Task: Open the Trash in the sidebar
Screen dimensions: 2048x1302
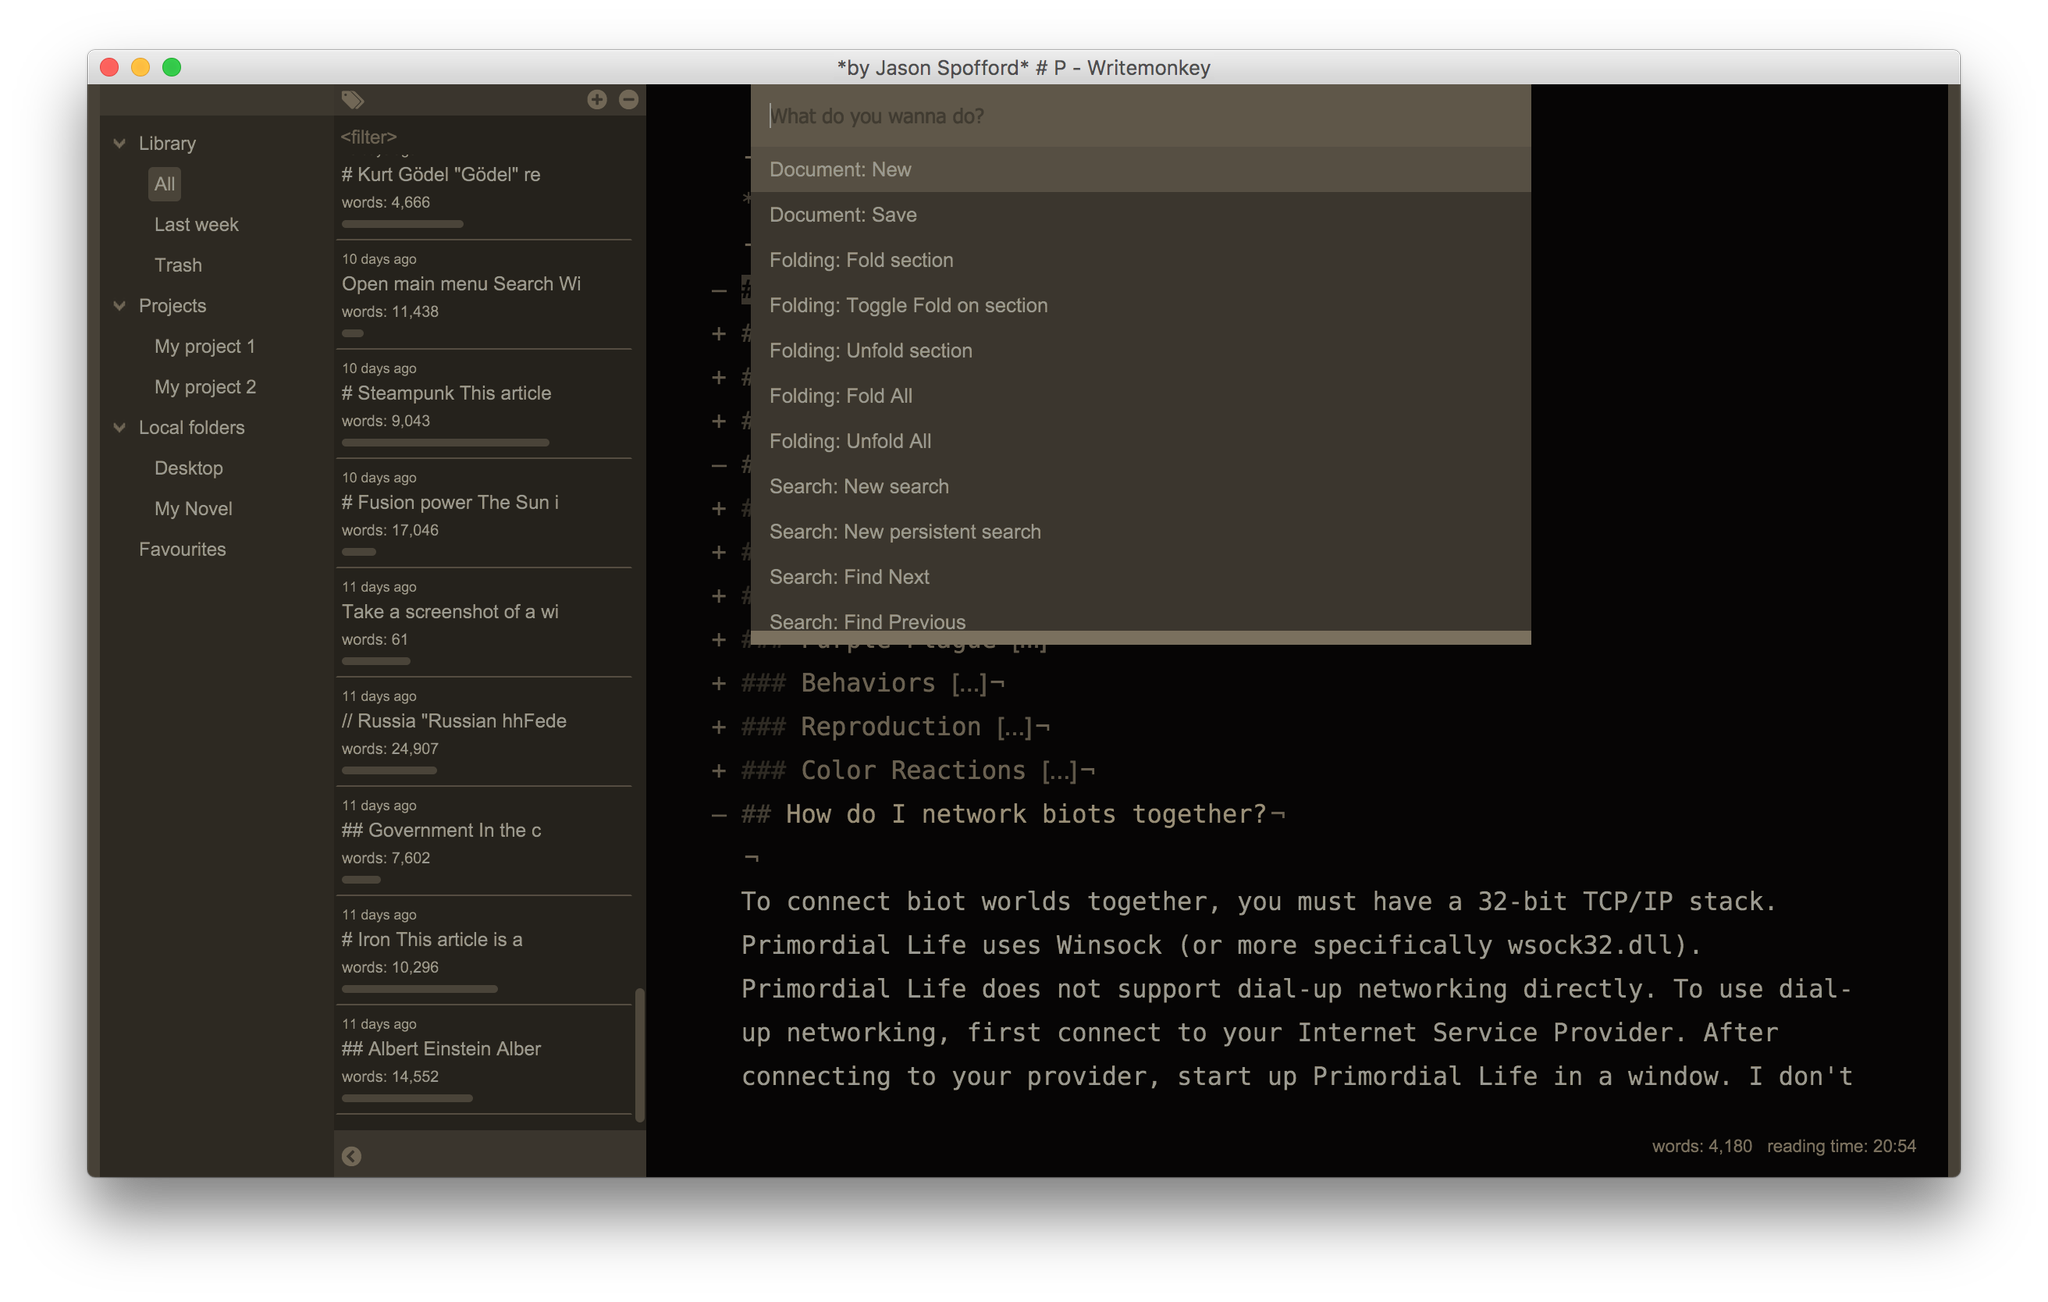Action: [x=178, y=264]
